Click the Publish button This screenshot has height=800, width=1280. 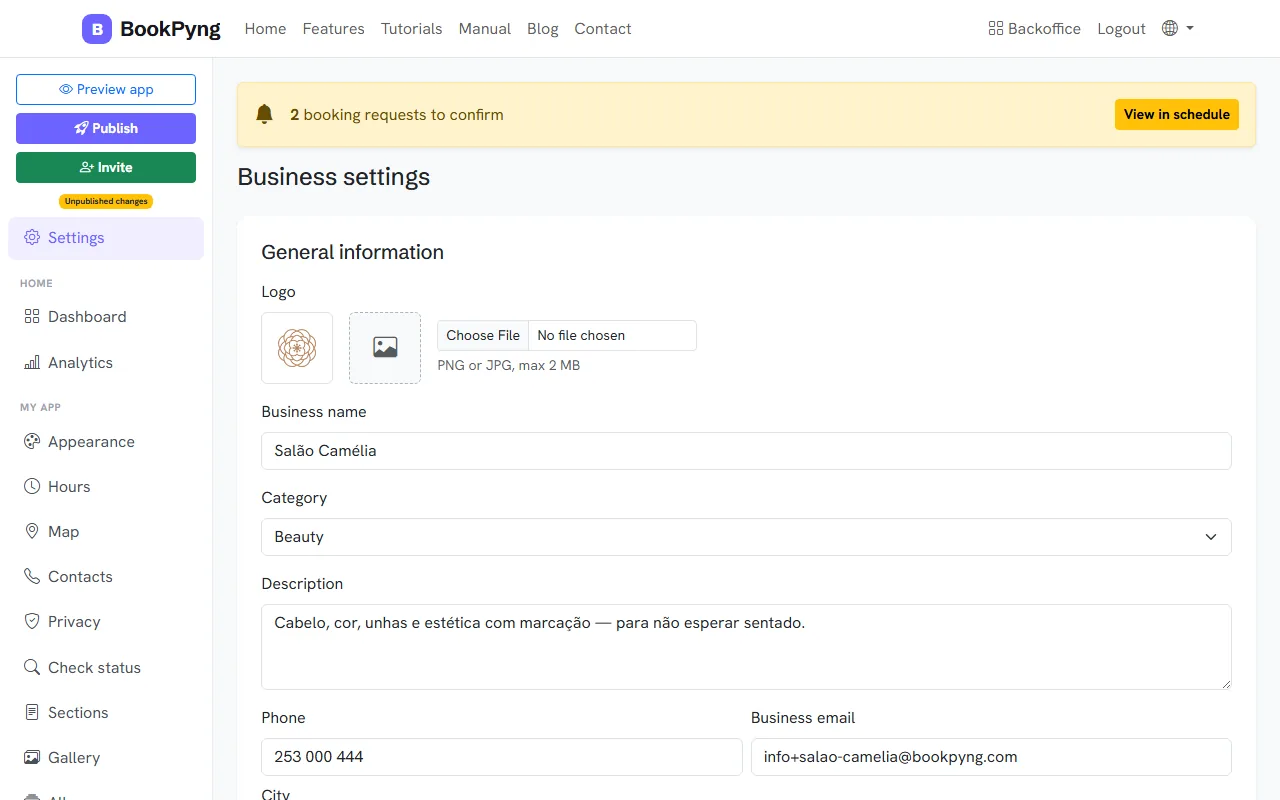pos(106,128)
